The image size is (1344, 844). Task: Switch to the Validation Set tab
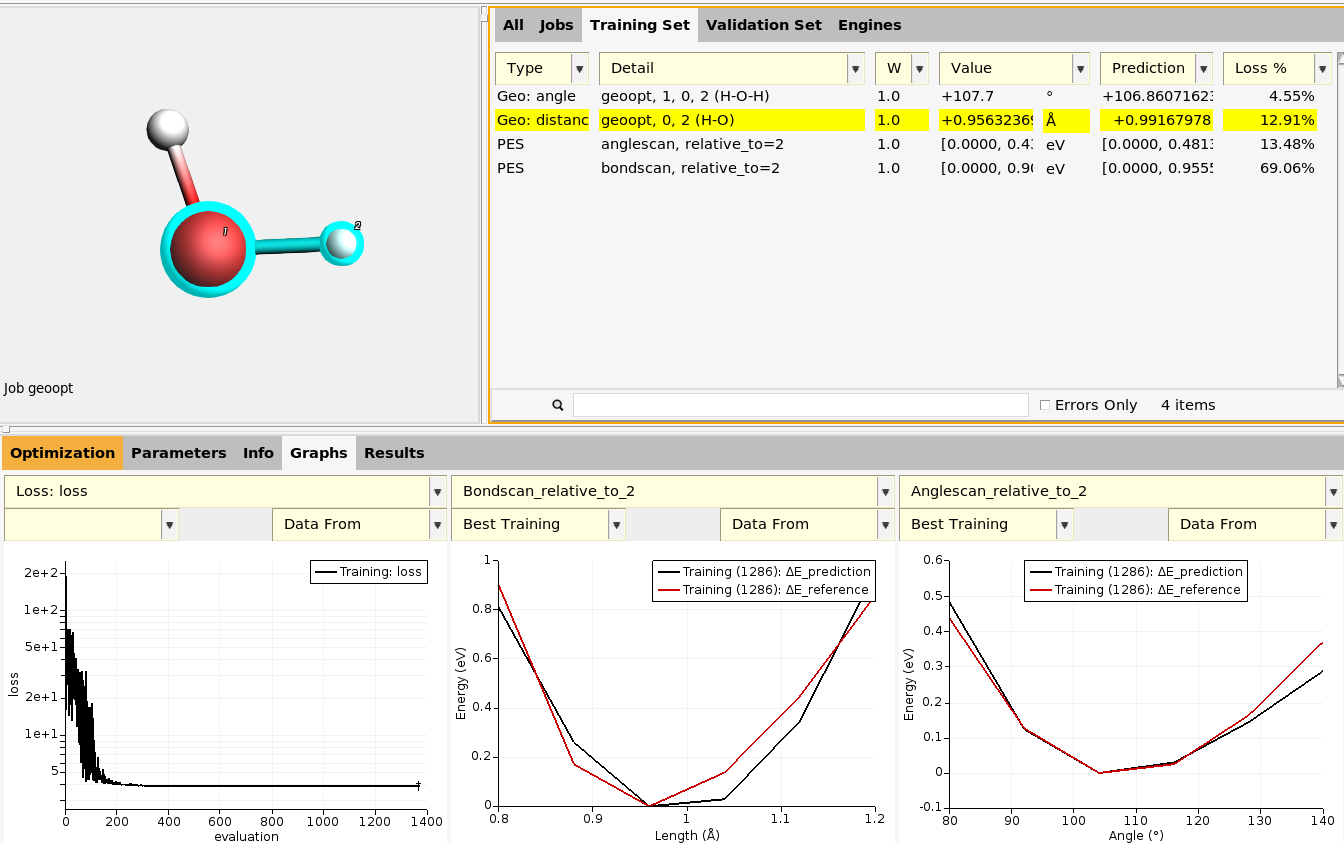[763, 25]
